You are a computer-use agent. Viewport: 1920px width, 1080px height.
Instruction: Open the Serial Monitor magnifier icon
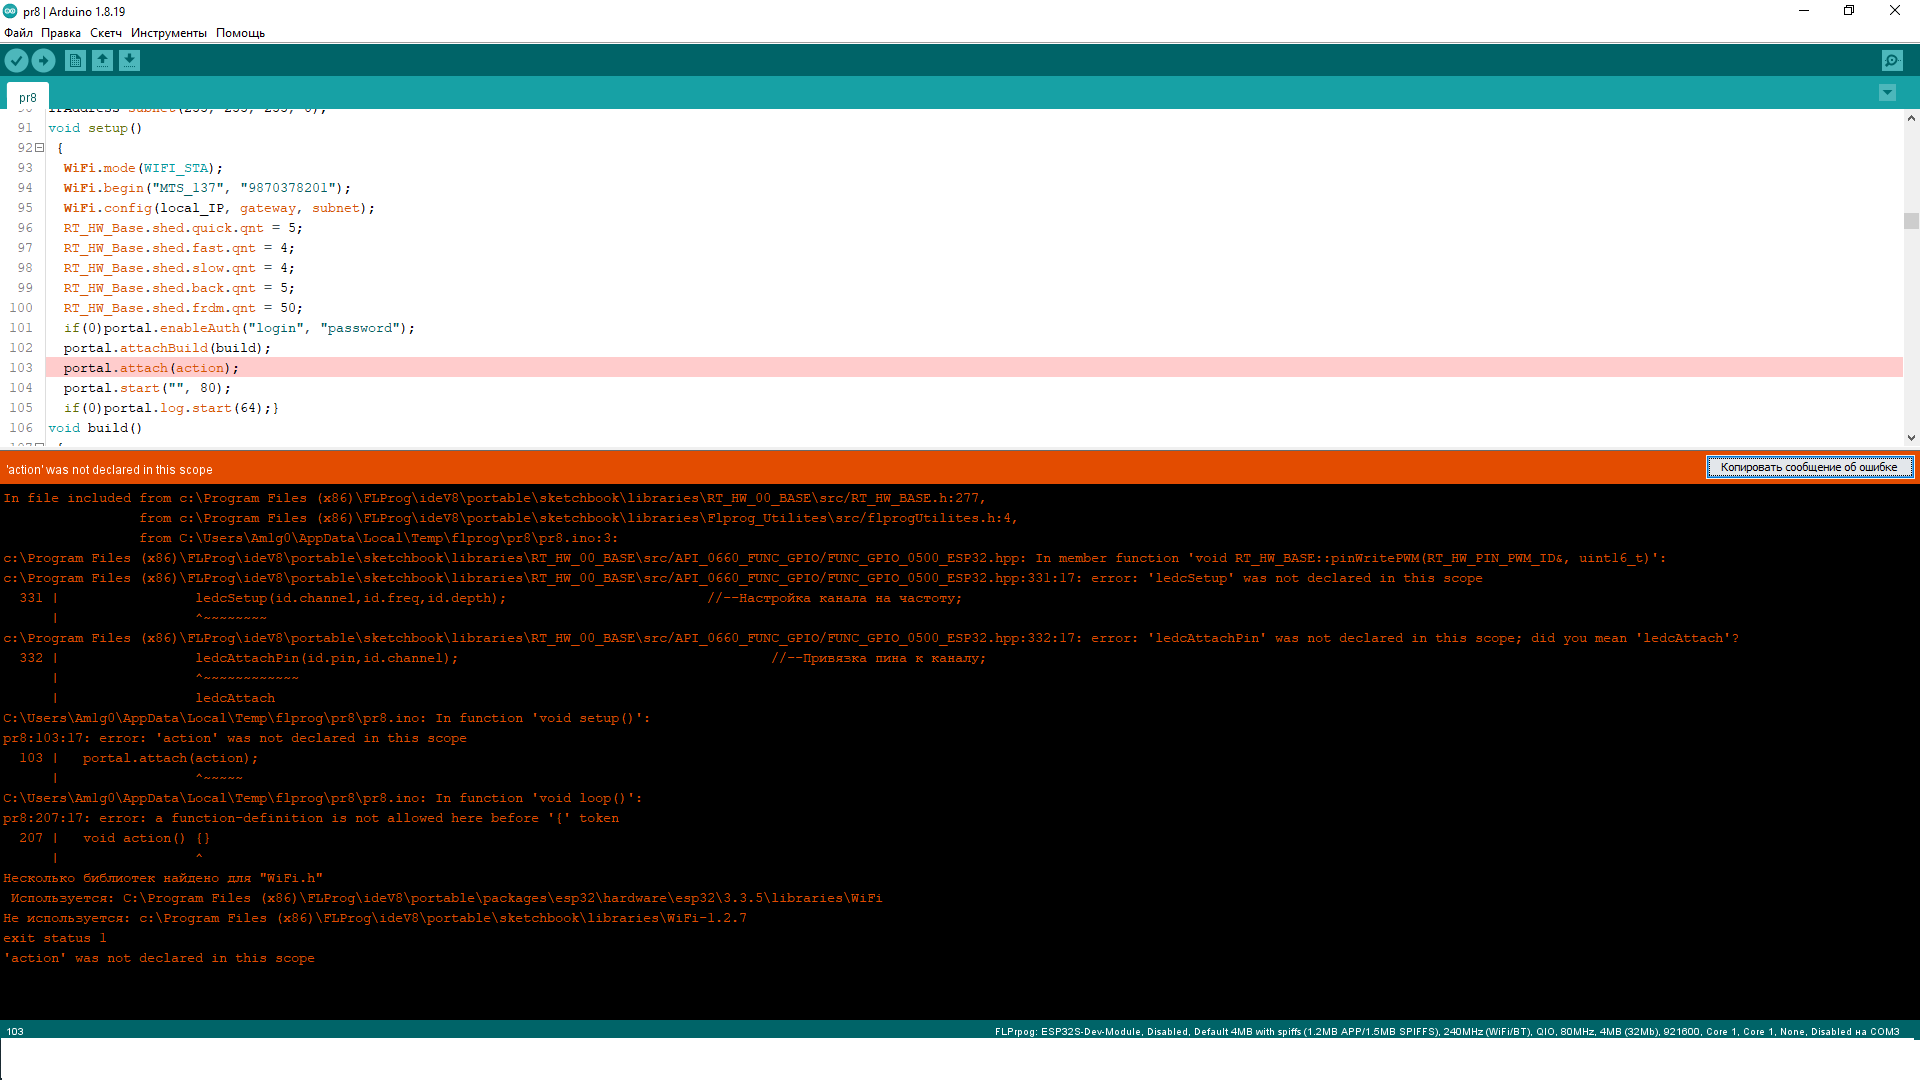[x=1892, y=60]
